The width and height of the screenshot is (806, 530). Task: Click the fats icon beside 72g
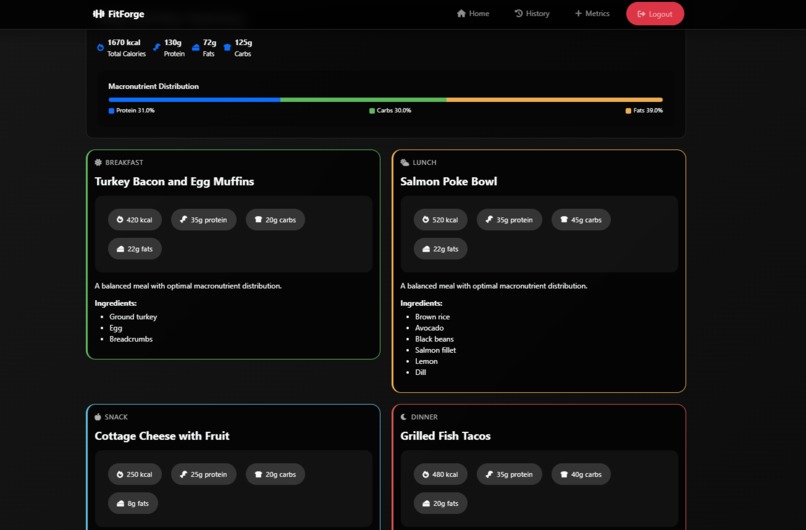pyautogui.click(x=195, y=48)
